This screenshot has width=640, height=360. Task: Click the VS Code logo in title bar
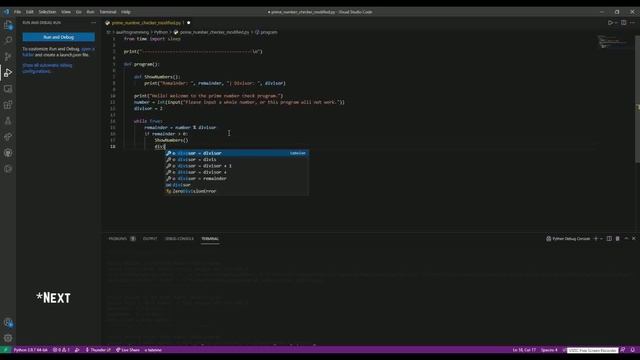point(6,12)
